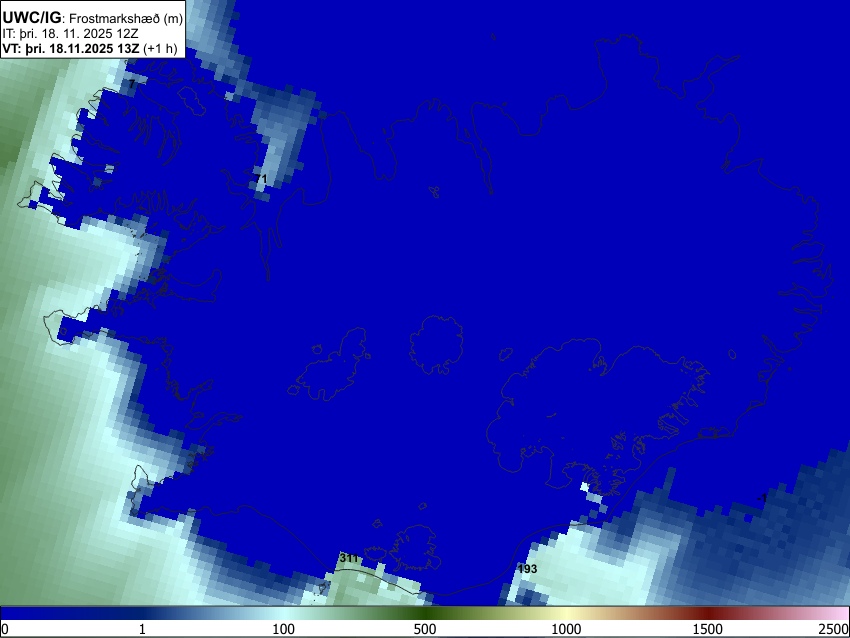Screen dimensions: 850x638
Task: Click the map value label '7'
Action: coord(132,83)
